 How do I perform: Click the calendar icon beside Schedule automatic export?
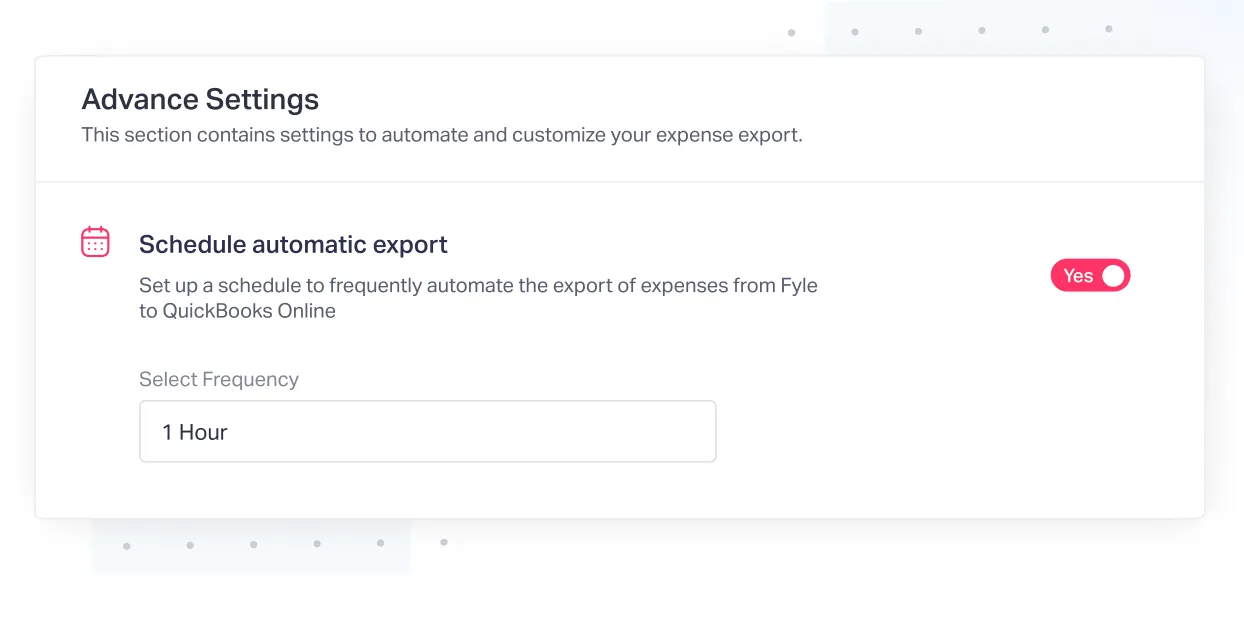pos(95,242)
